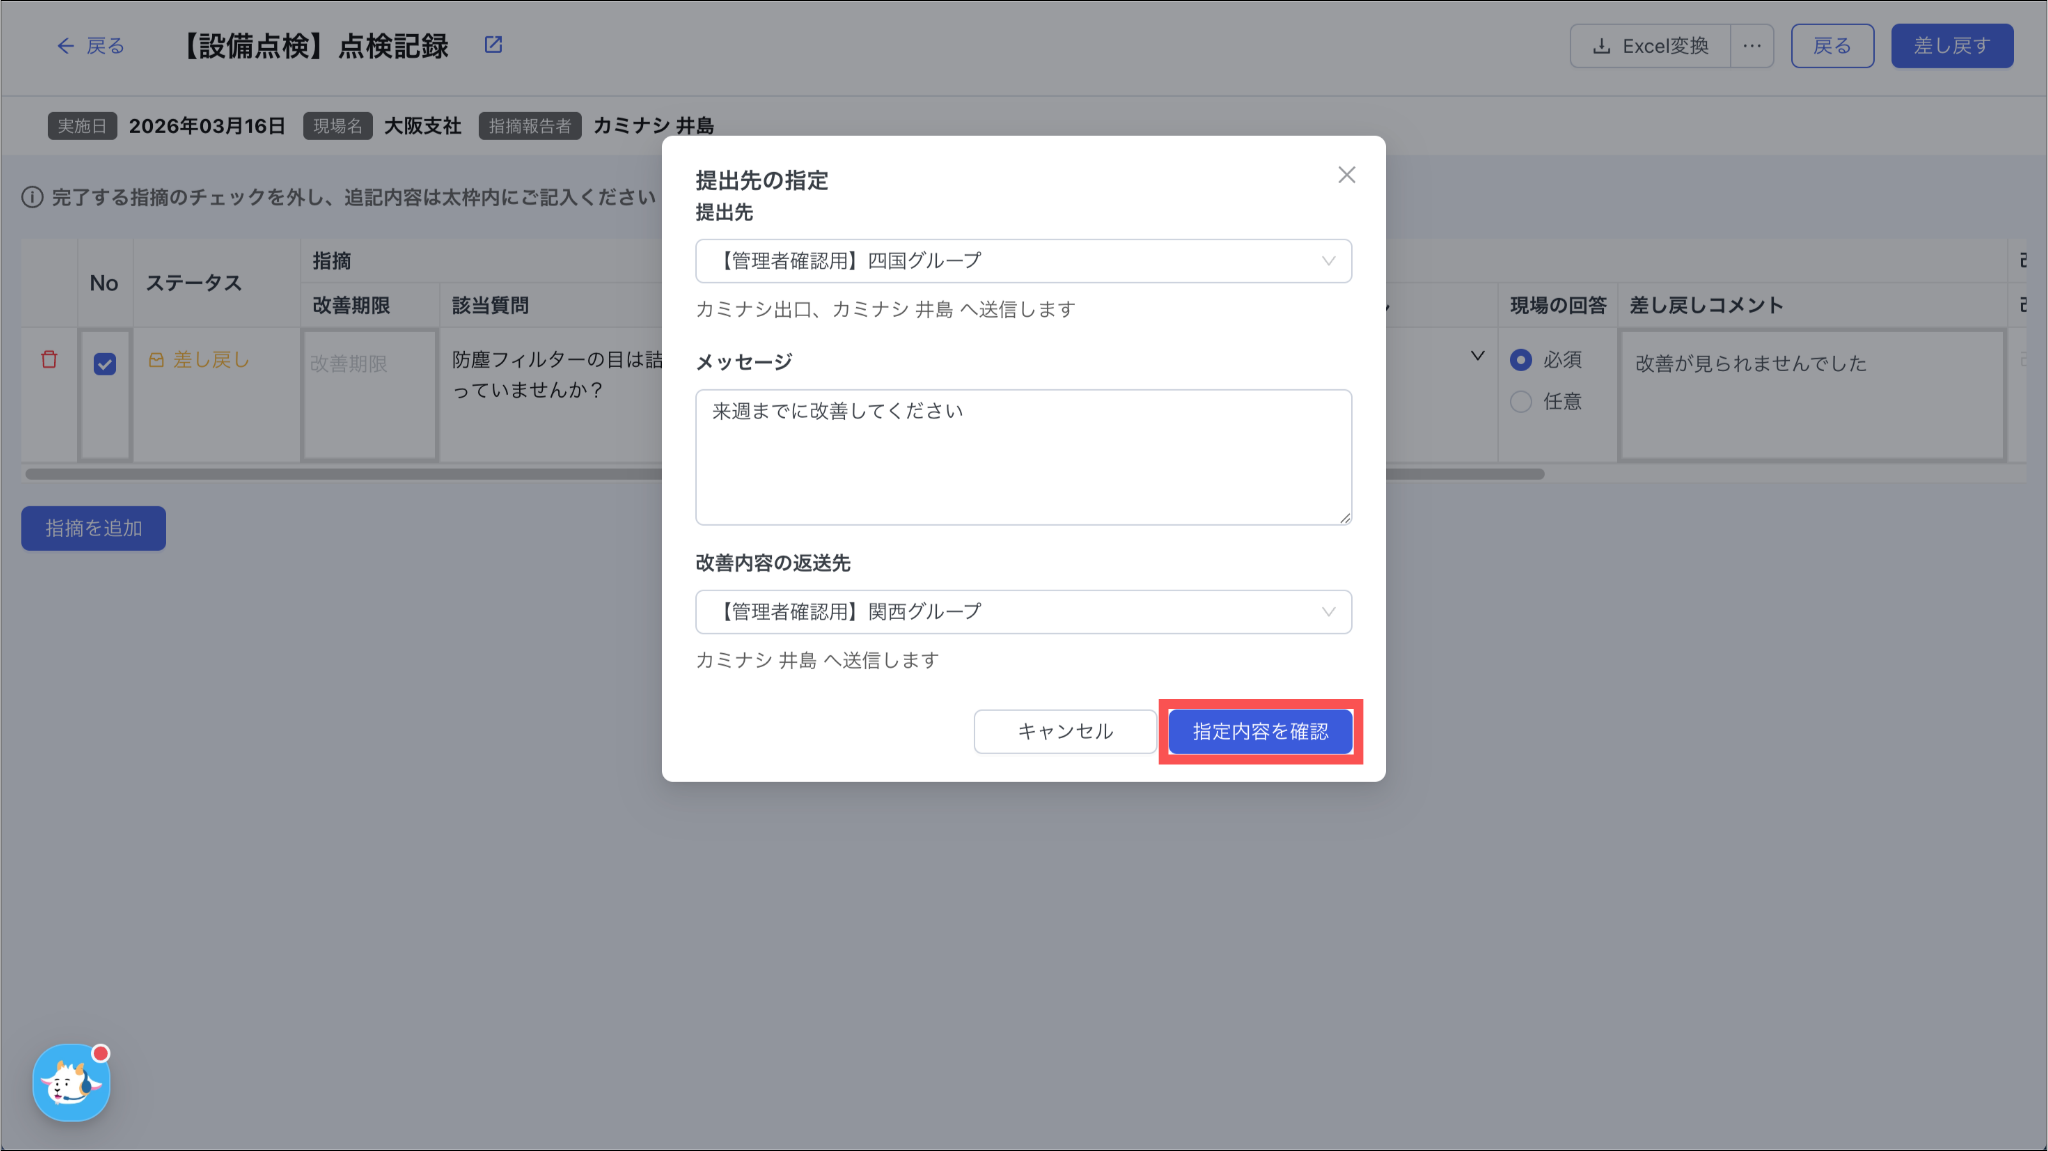
Task: Click the red trash delete icon
Action: (x=49, y=359)
